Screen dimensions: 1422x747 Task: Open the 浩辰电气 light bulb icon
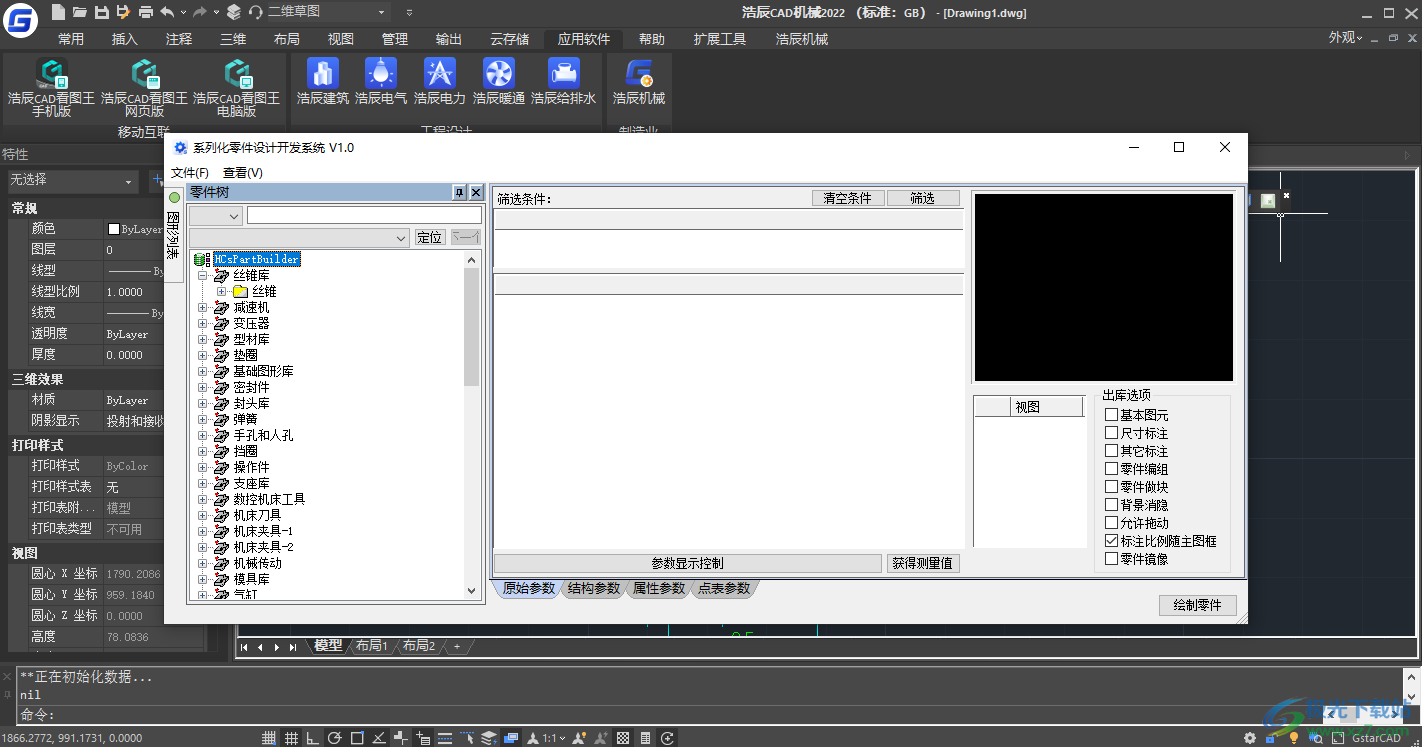(381, 73)
